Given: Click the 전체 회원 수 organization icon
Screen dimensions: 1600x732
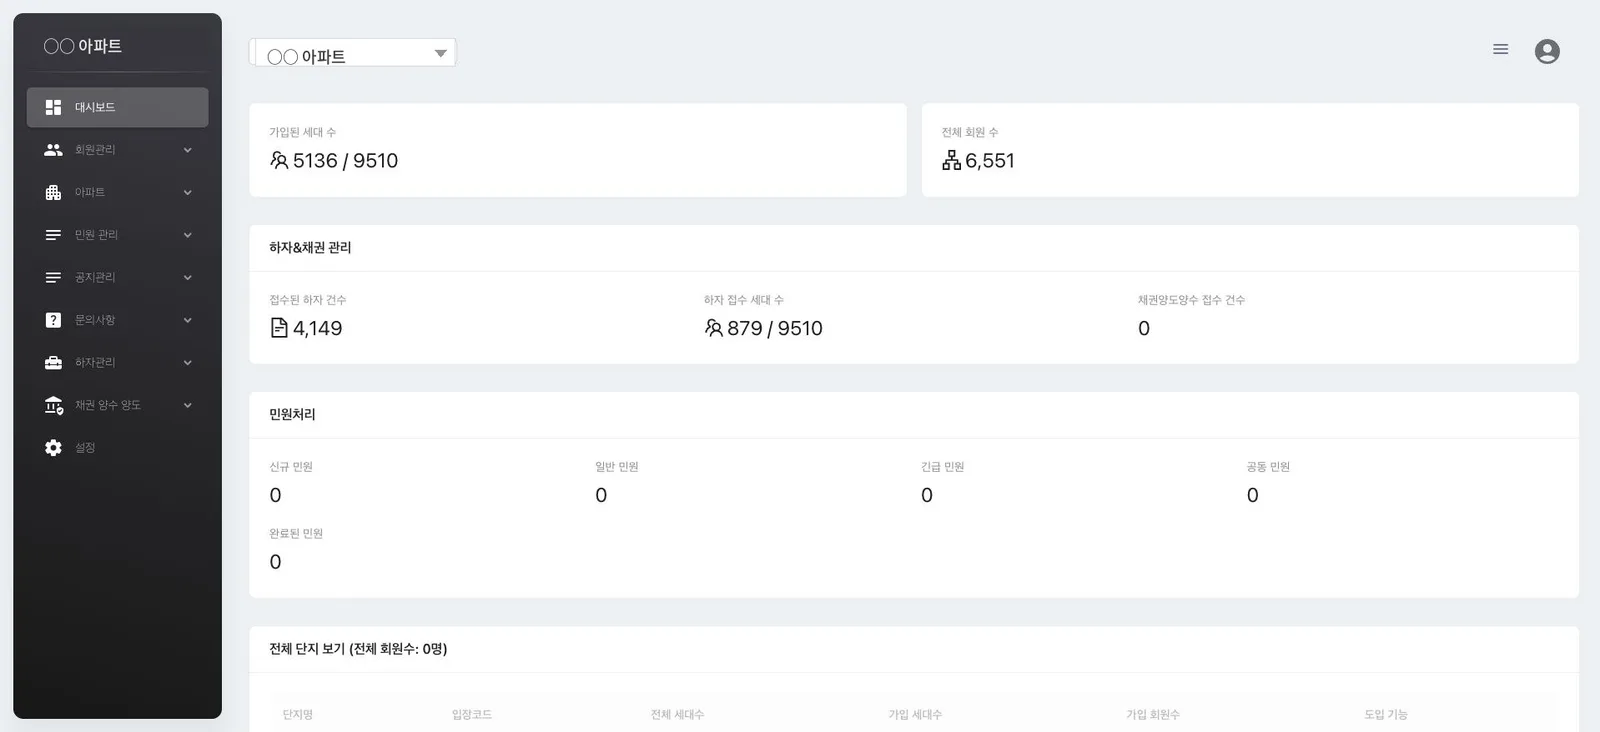Looking at the screenshot, I should [951, 160].
